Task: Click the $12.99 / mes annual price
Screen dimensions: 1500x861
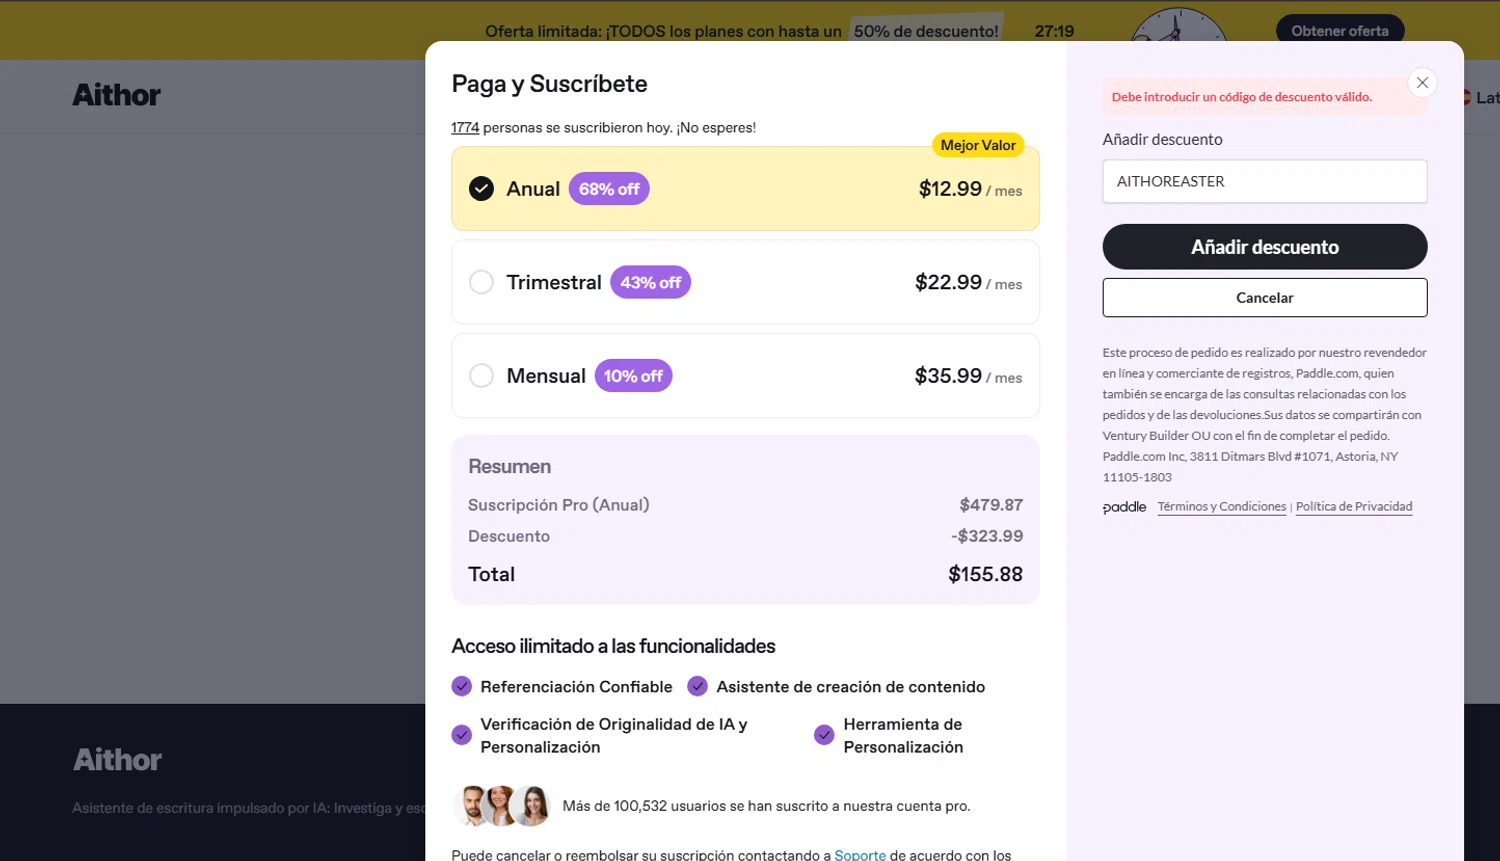Action: (970, 189)
